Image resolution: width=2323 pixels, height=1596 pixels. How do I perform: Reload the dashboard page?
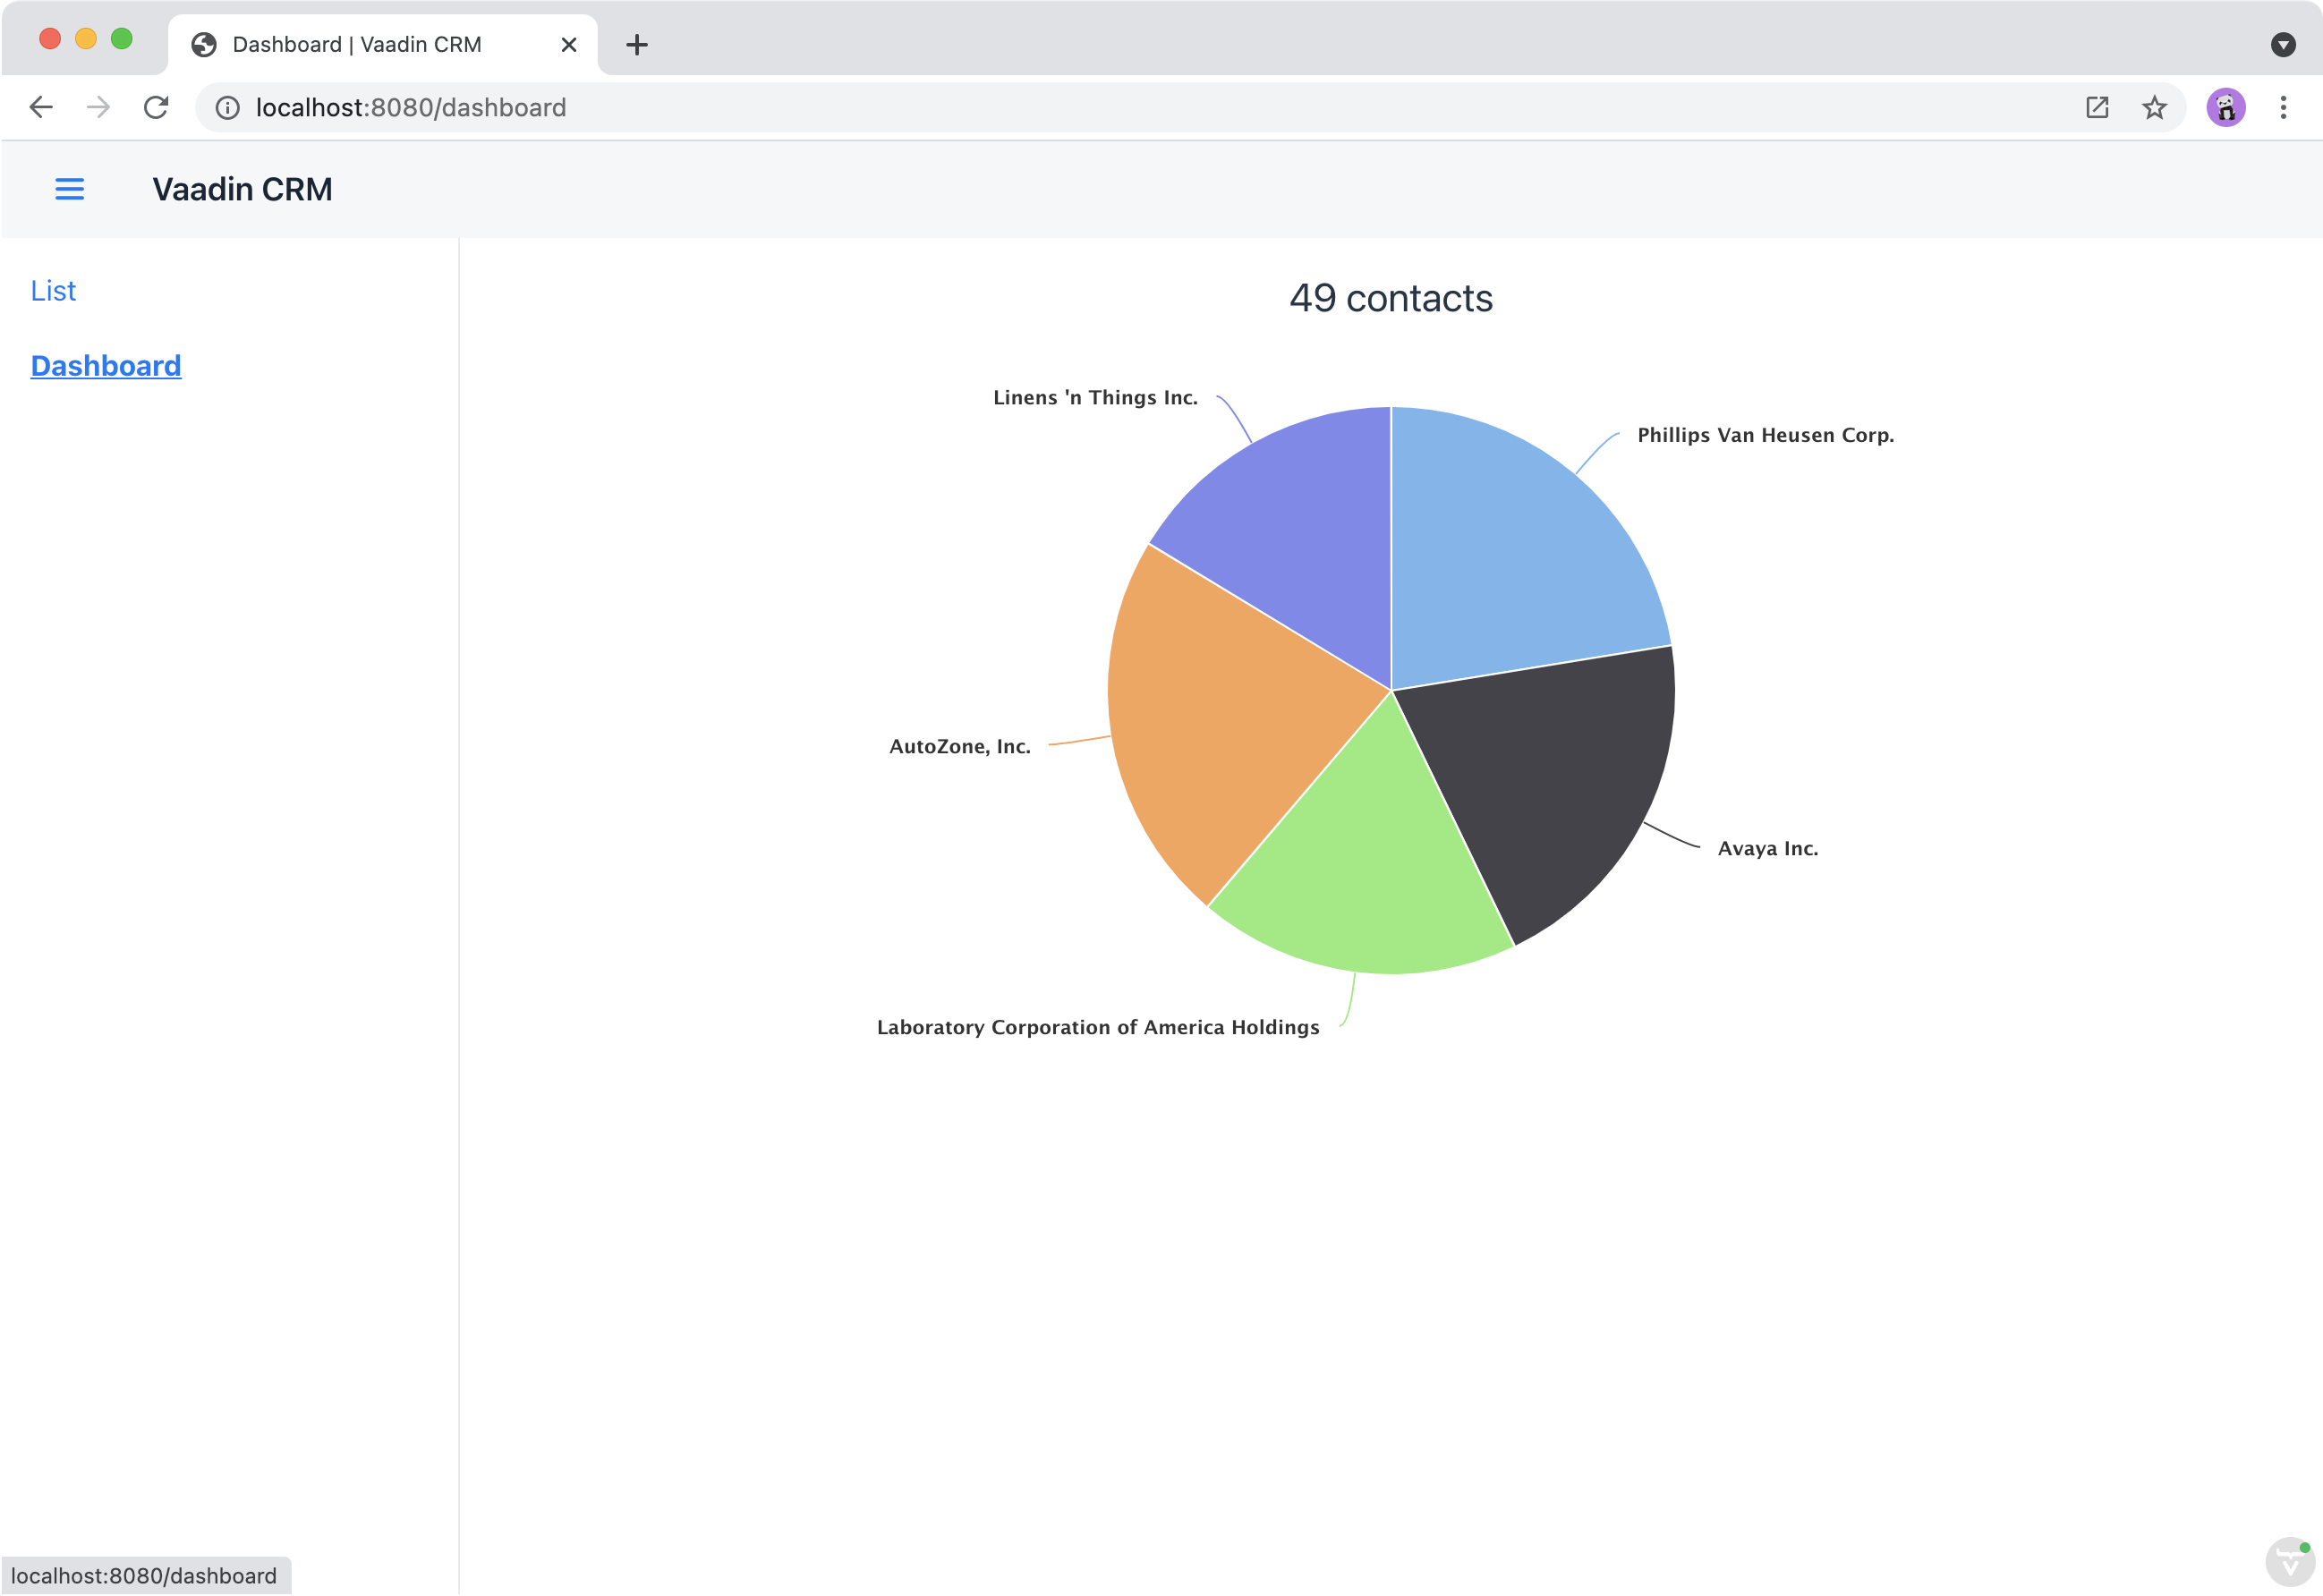pos(157,107)
